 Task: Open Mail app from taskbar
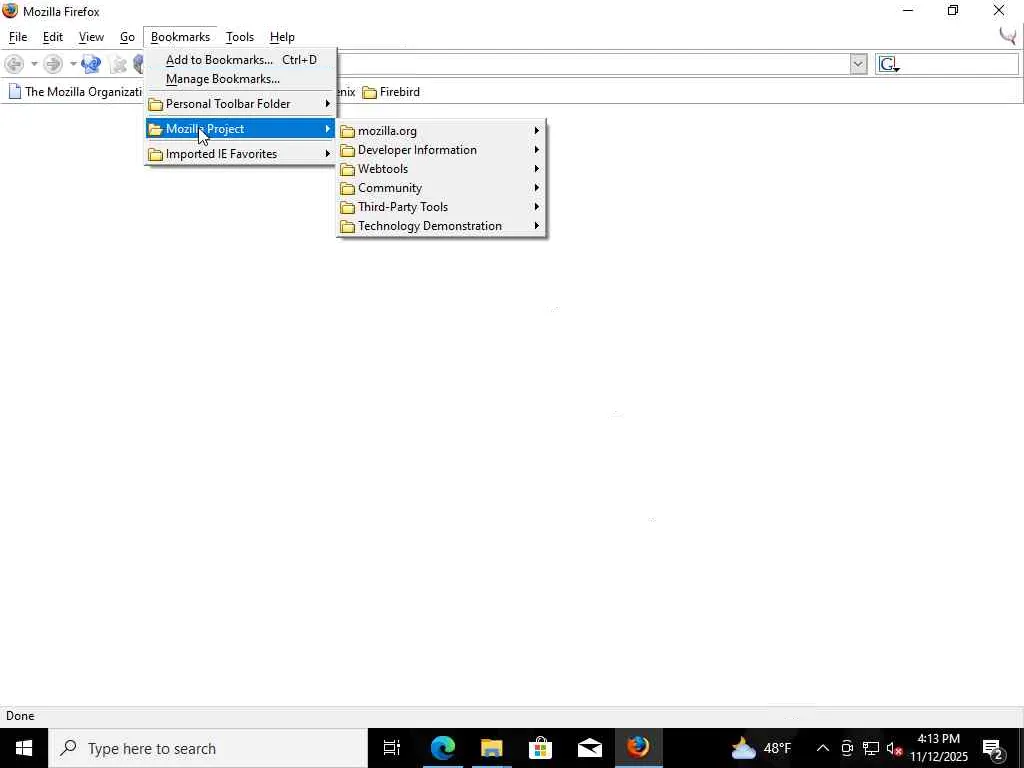[589, 748]
